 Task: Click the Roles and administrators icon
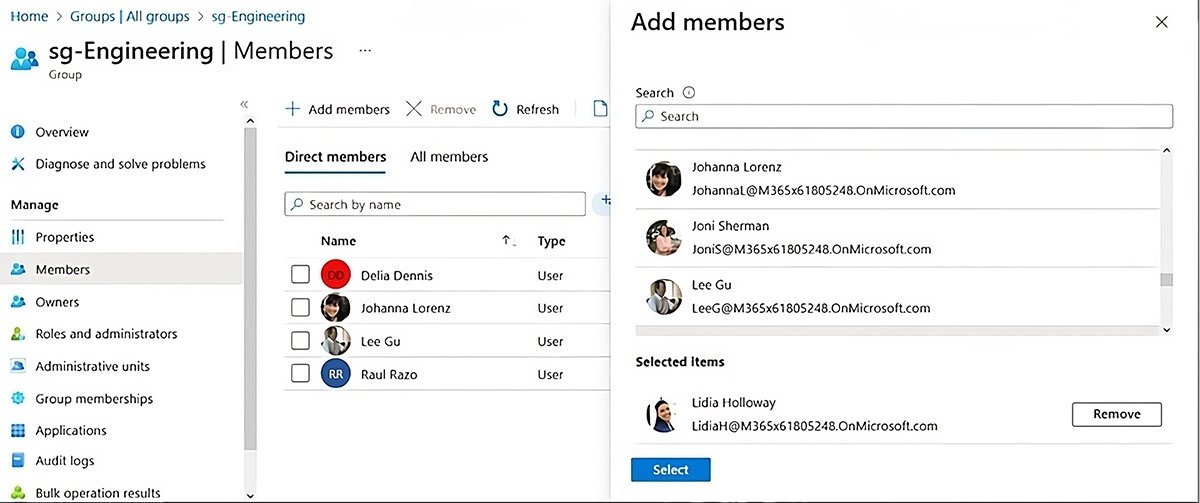point(17,334)
